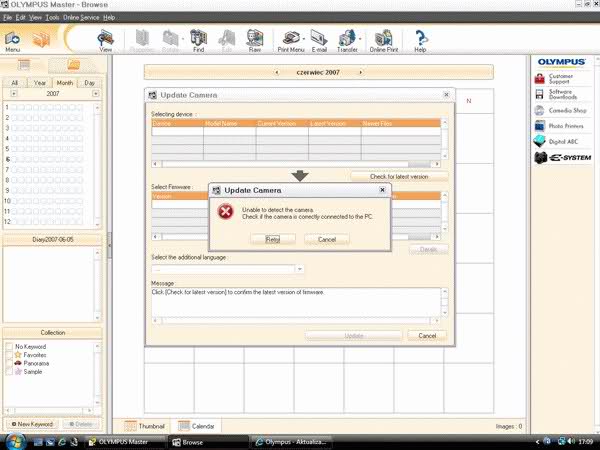This screenshot has height=450, width=600.
Task: Click Retry in the error dialog
Action: pos(273,239)
